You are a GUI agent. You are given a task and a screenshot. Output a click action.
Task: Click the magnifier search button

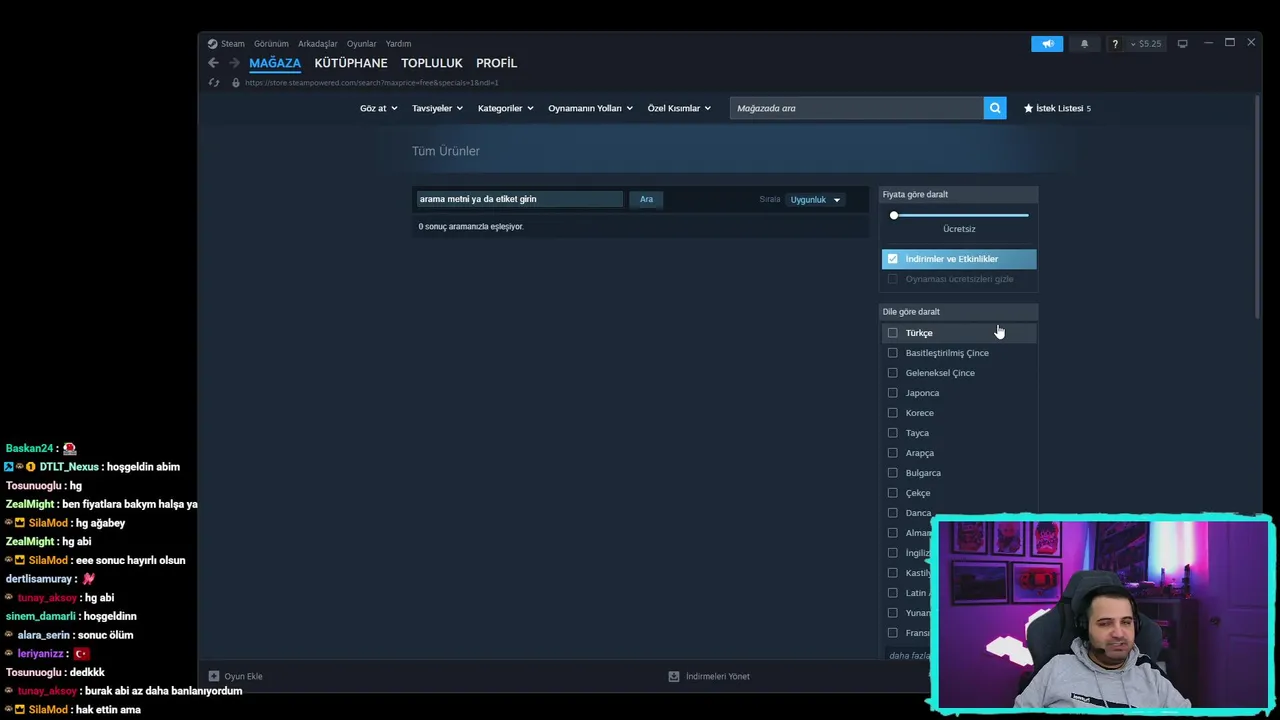[x=994, y=108]
